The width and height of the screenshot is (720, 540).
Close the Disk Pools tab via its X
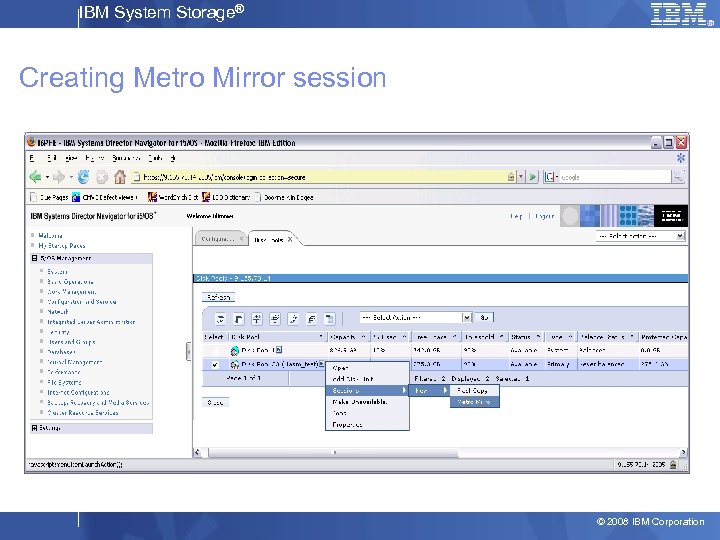(x=290, y=240)
